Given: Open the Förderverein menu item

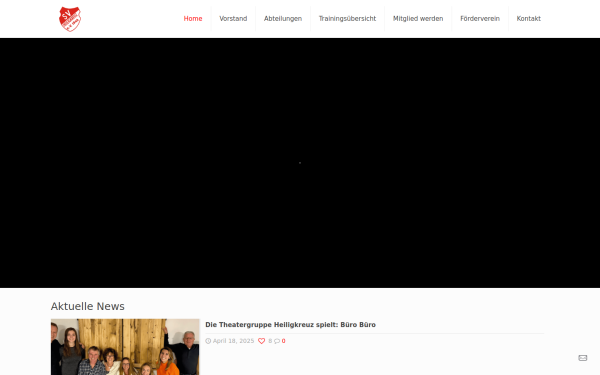Looking at the screenshot, I should [480, 18].
